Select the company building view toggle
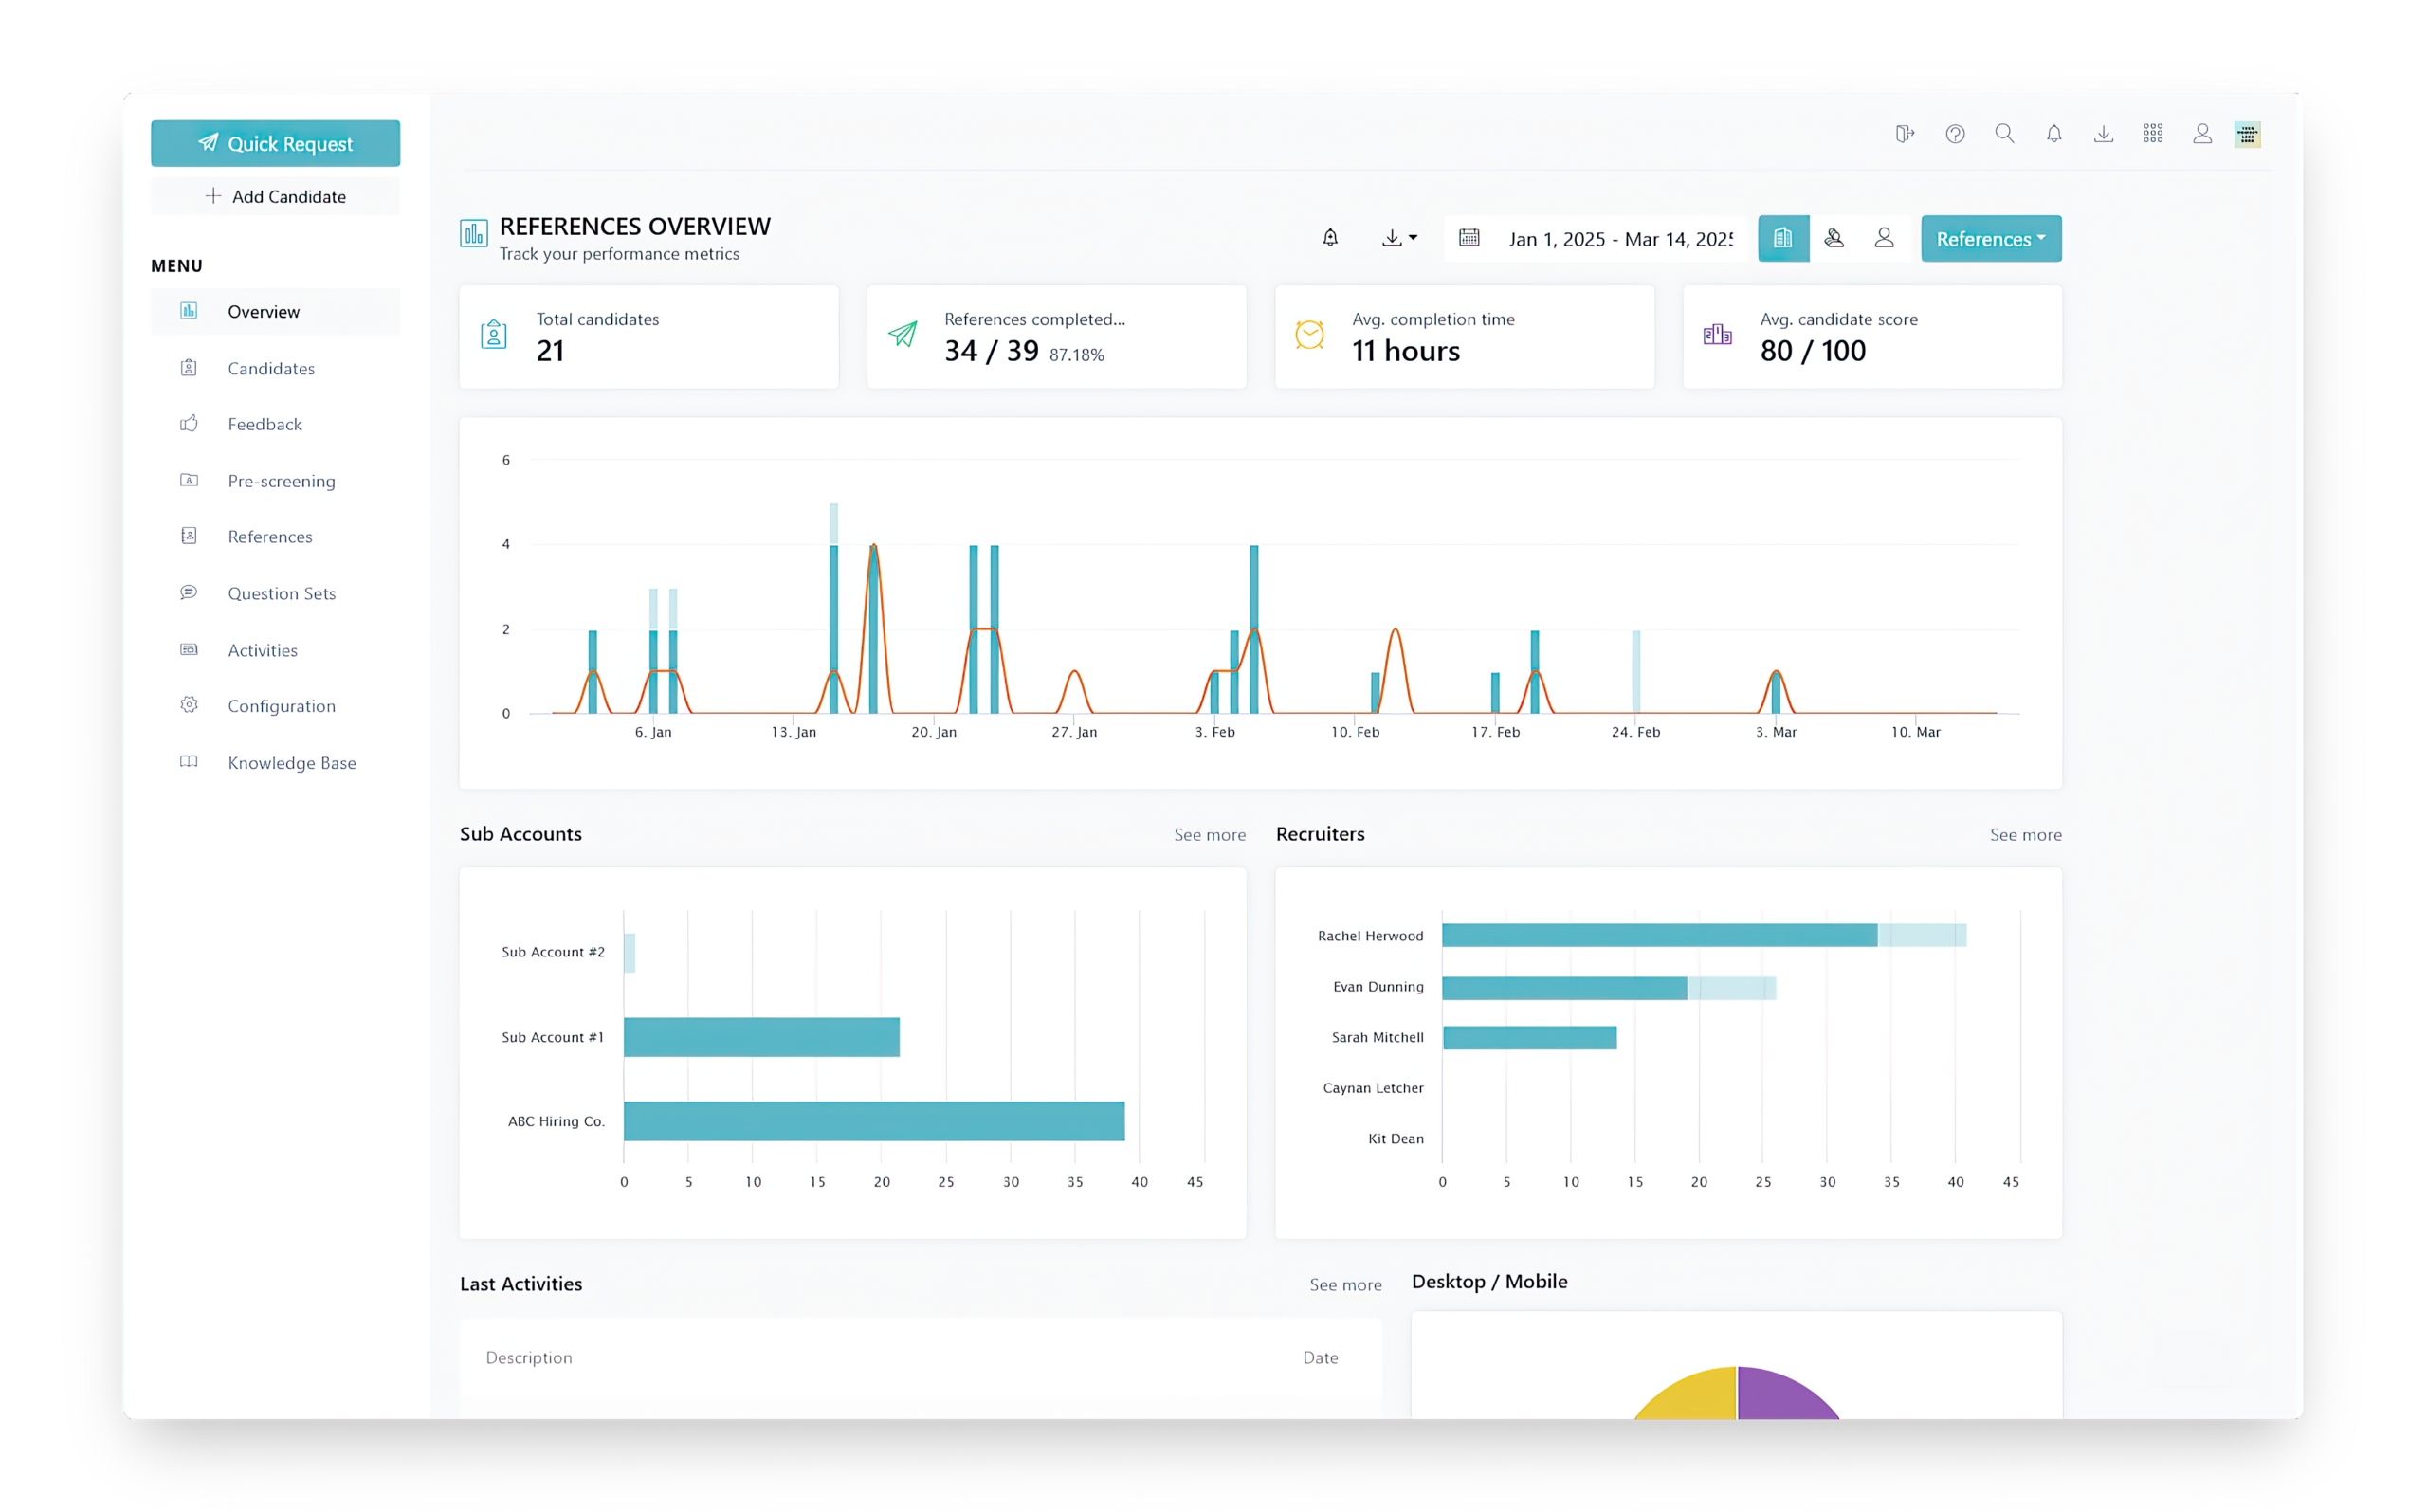This screenshot has width=2427, height=1512. (x=1783, y=239)
